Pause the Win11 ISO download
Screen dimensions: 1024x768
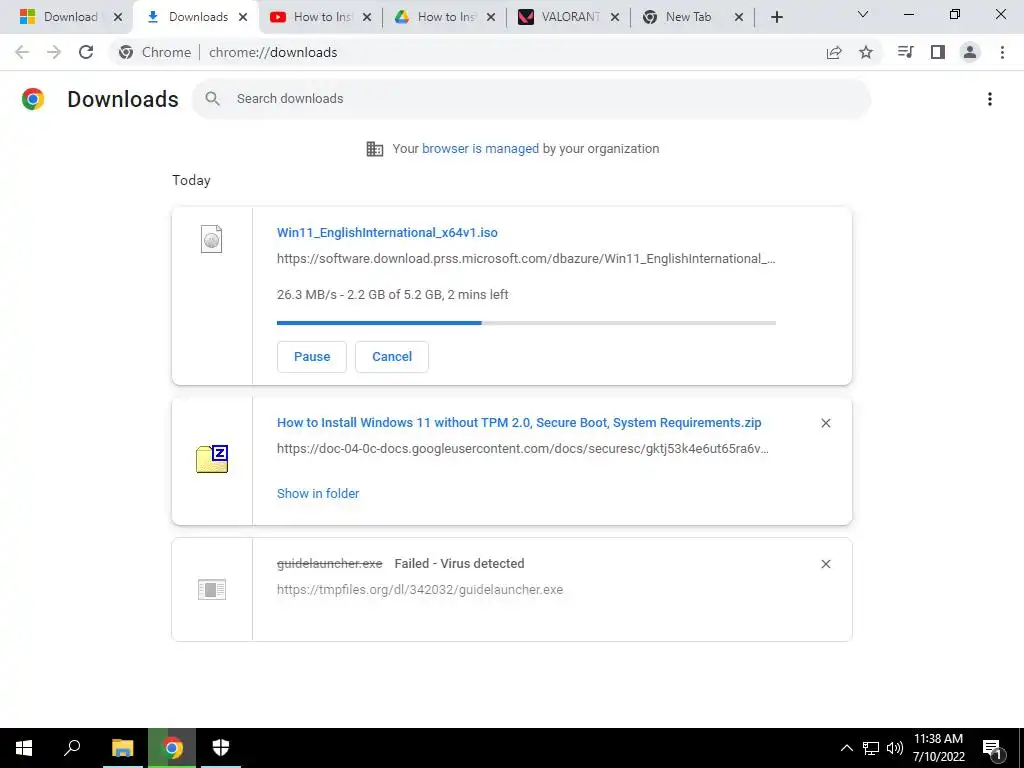coord(312,357)
